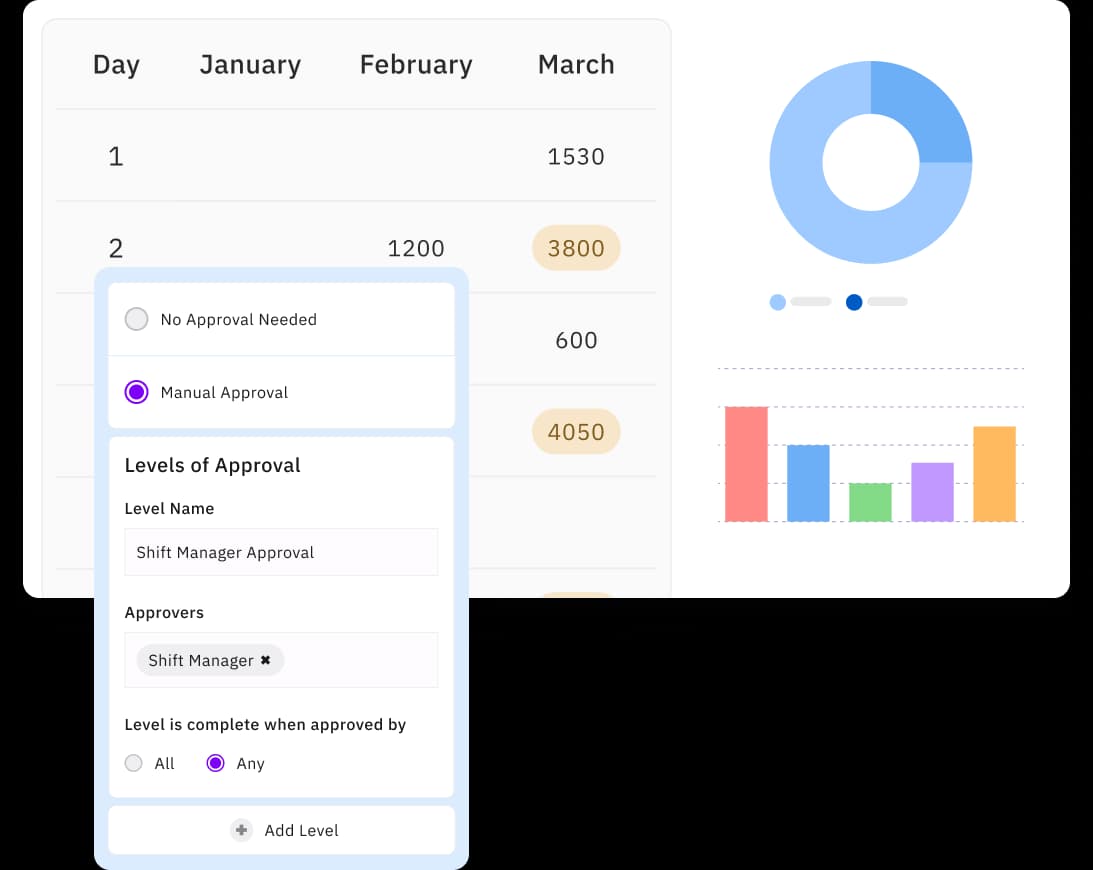Choose All for level completion
The width and height of the screenshot is (1093, 870).
(133, 763)
